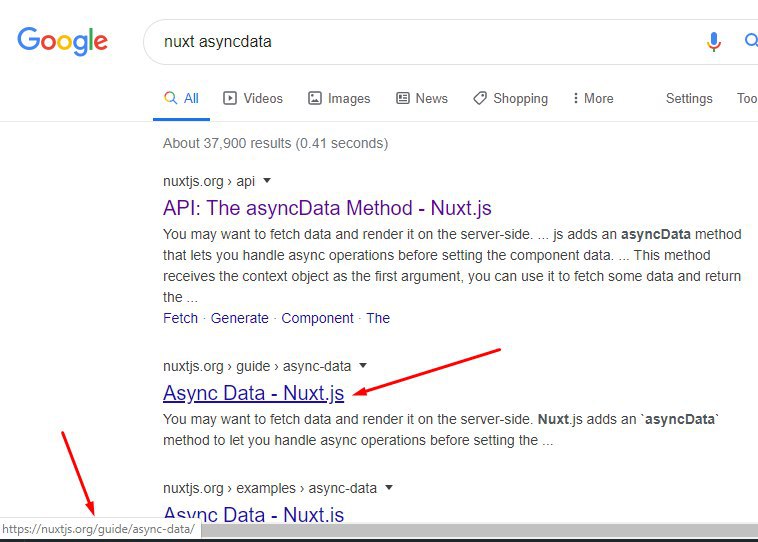Click the About 37,900 results text
This screenshot has height=542, width=758.
276,143
